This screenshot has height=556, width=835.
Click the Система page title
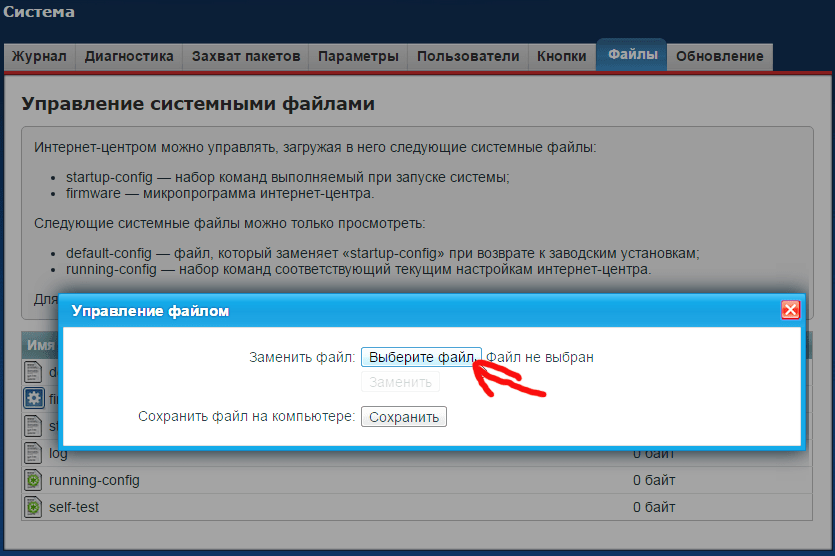click(x=38, y=12)
